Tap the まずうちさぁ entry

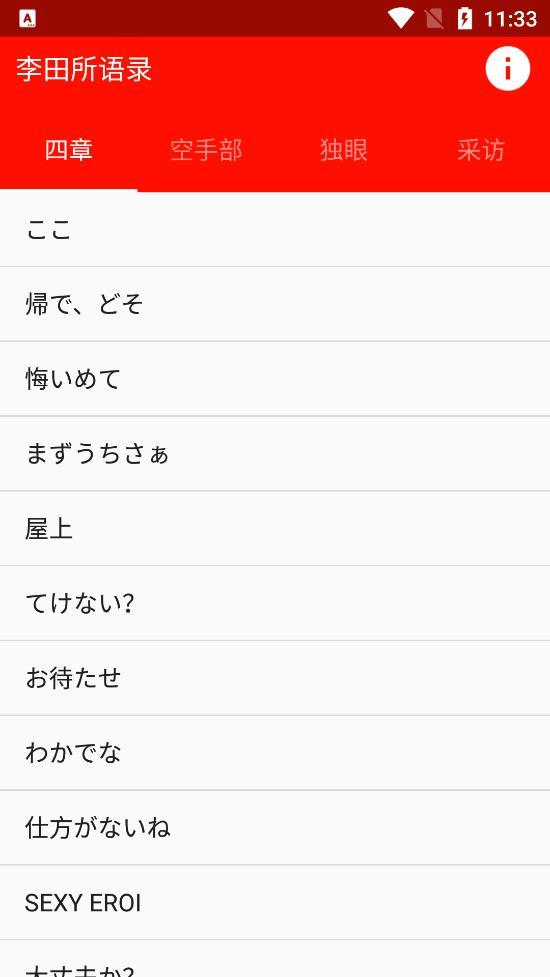point(275,454)
